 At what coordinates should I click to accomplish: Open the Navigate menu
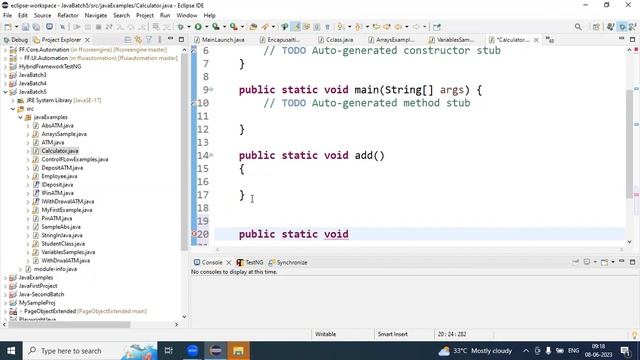pyautogui.click(x=96, y=16)
